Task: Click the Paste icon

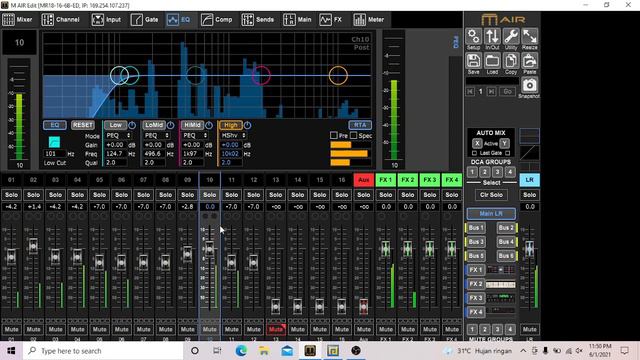Action: (x=530, y=61)
